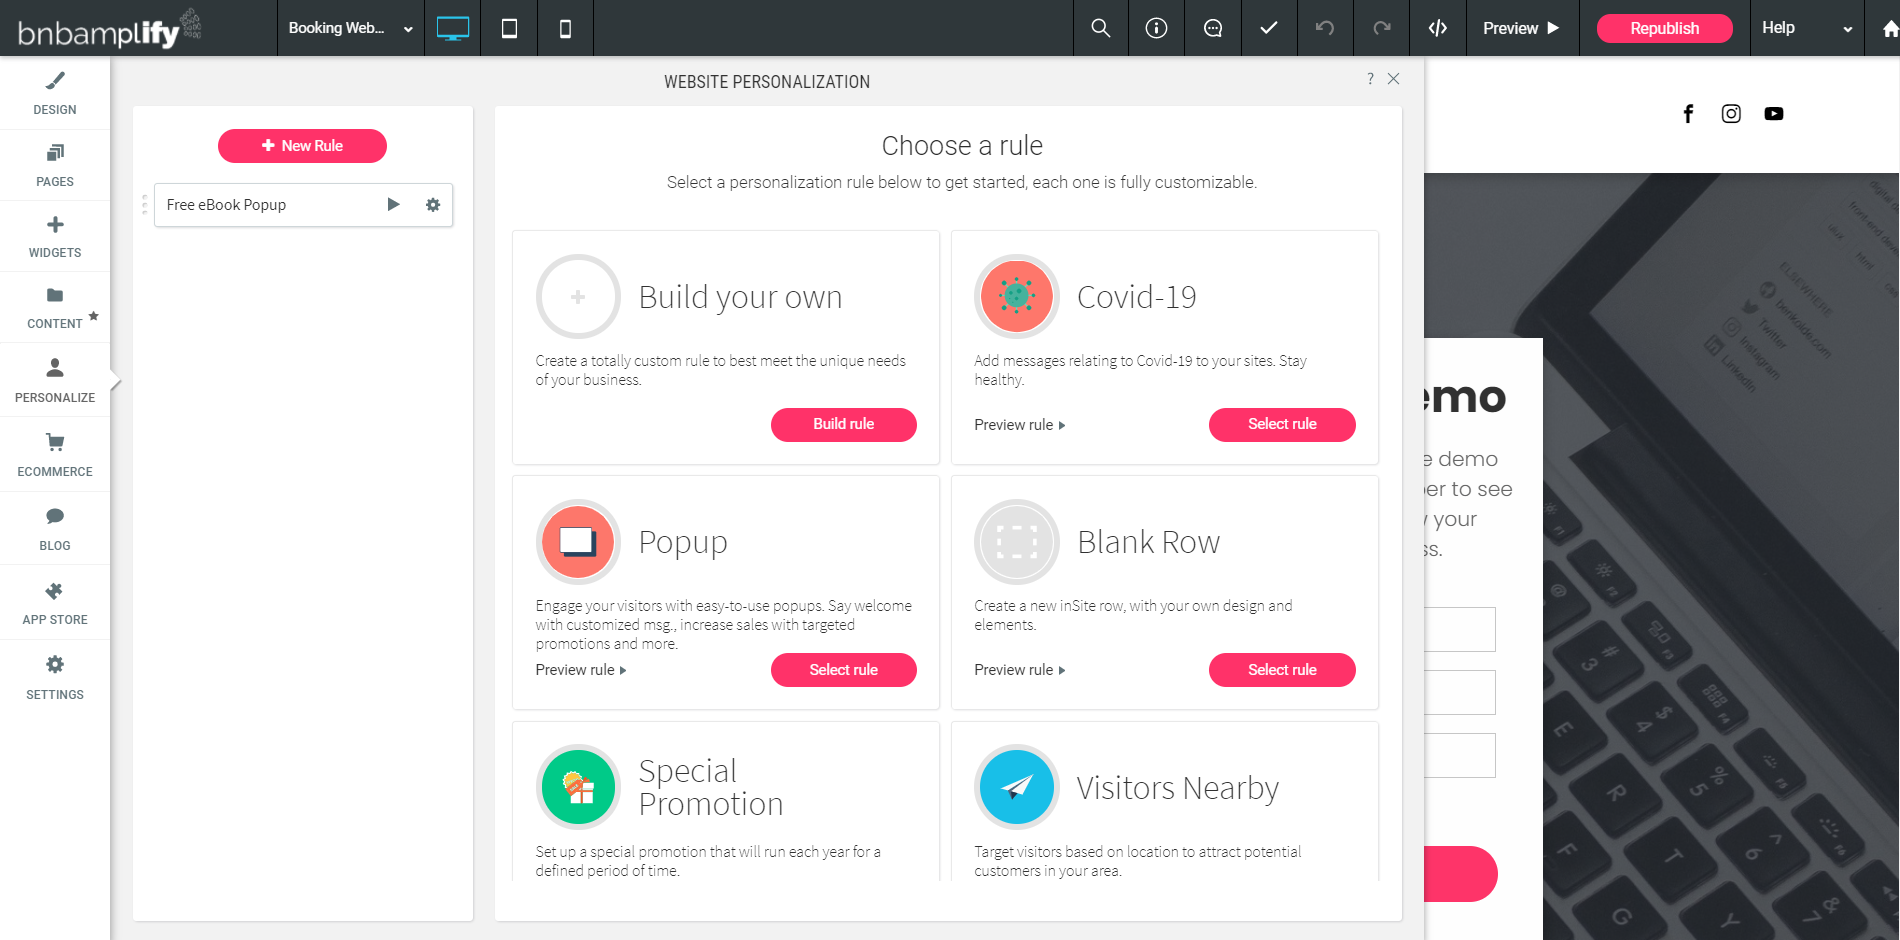Click the site info icon
The height and width of the screenshot is (940, 1900).
(x=1157, y=28)
